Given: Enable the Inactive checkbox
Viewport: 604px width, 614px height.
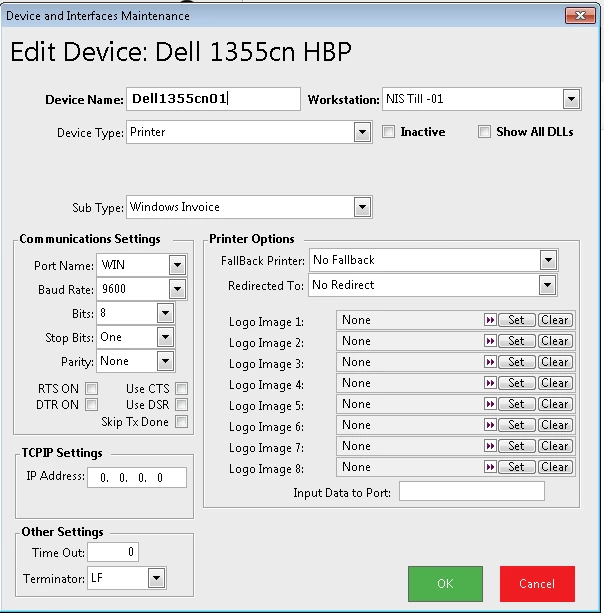Looking at the screenshot, I should (390, 132).
